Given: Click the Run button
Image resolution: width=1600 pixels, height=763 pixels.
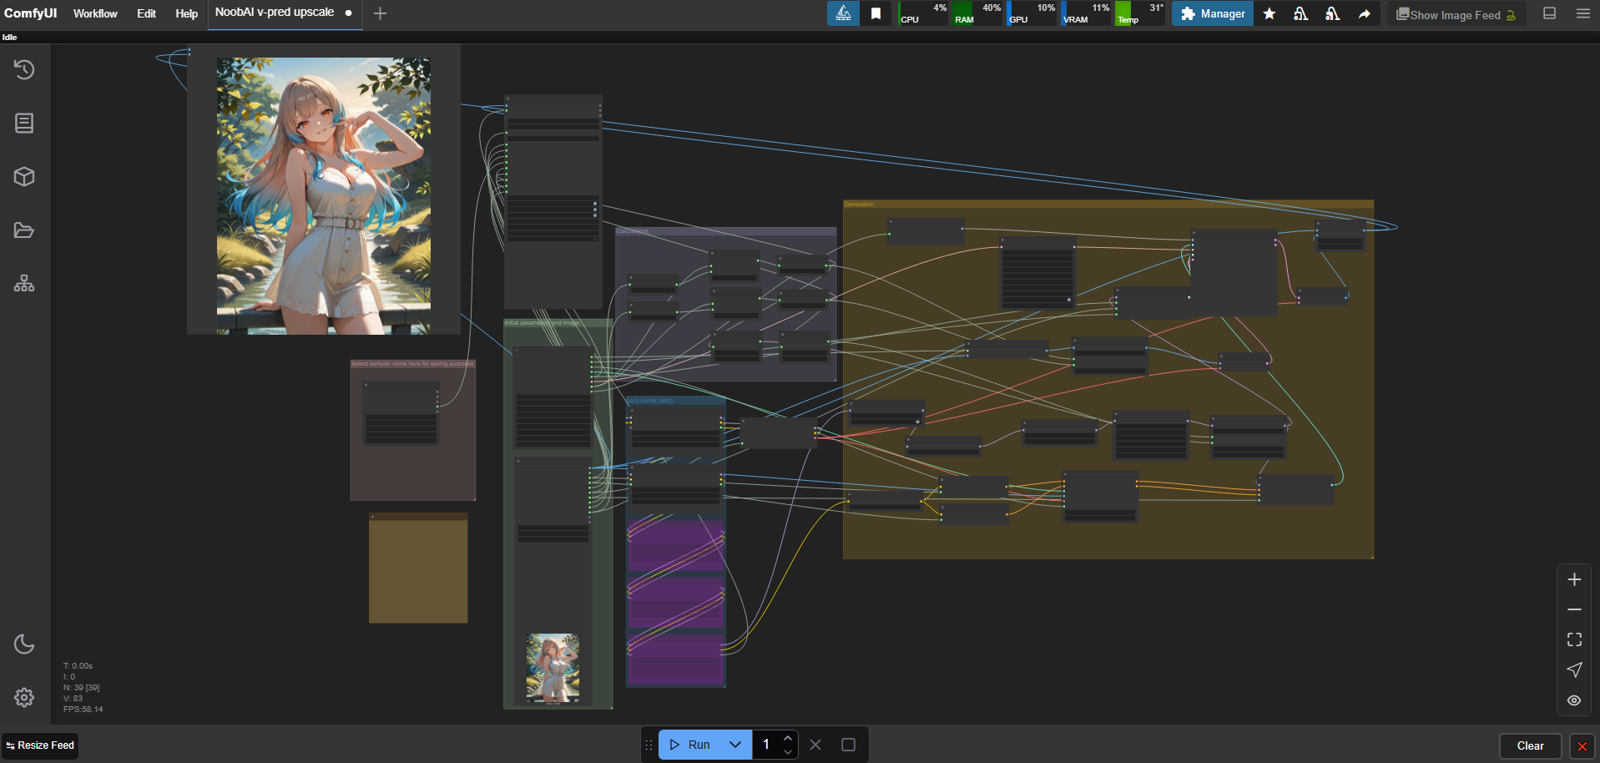Looking at the screenshot, I should point(689,744).
